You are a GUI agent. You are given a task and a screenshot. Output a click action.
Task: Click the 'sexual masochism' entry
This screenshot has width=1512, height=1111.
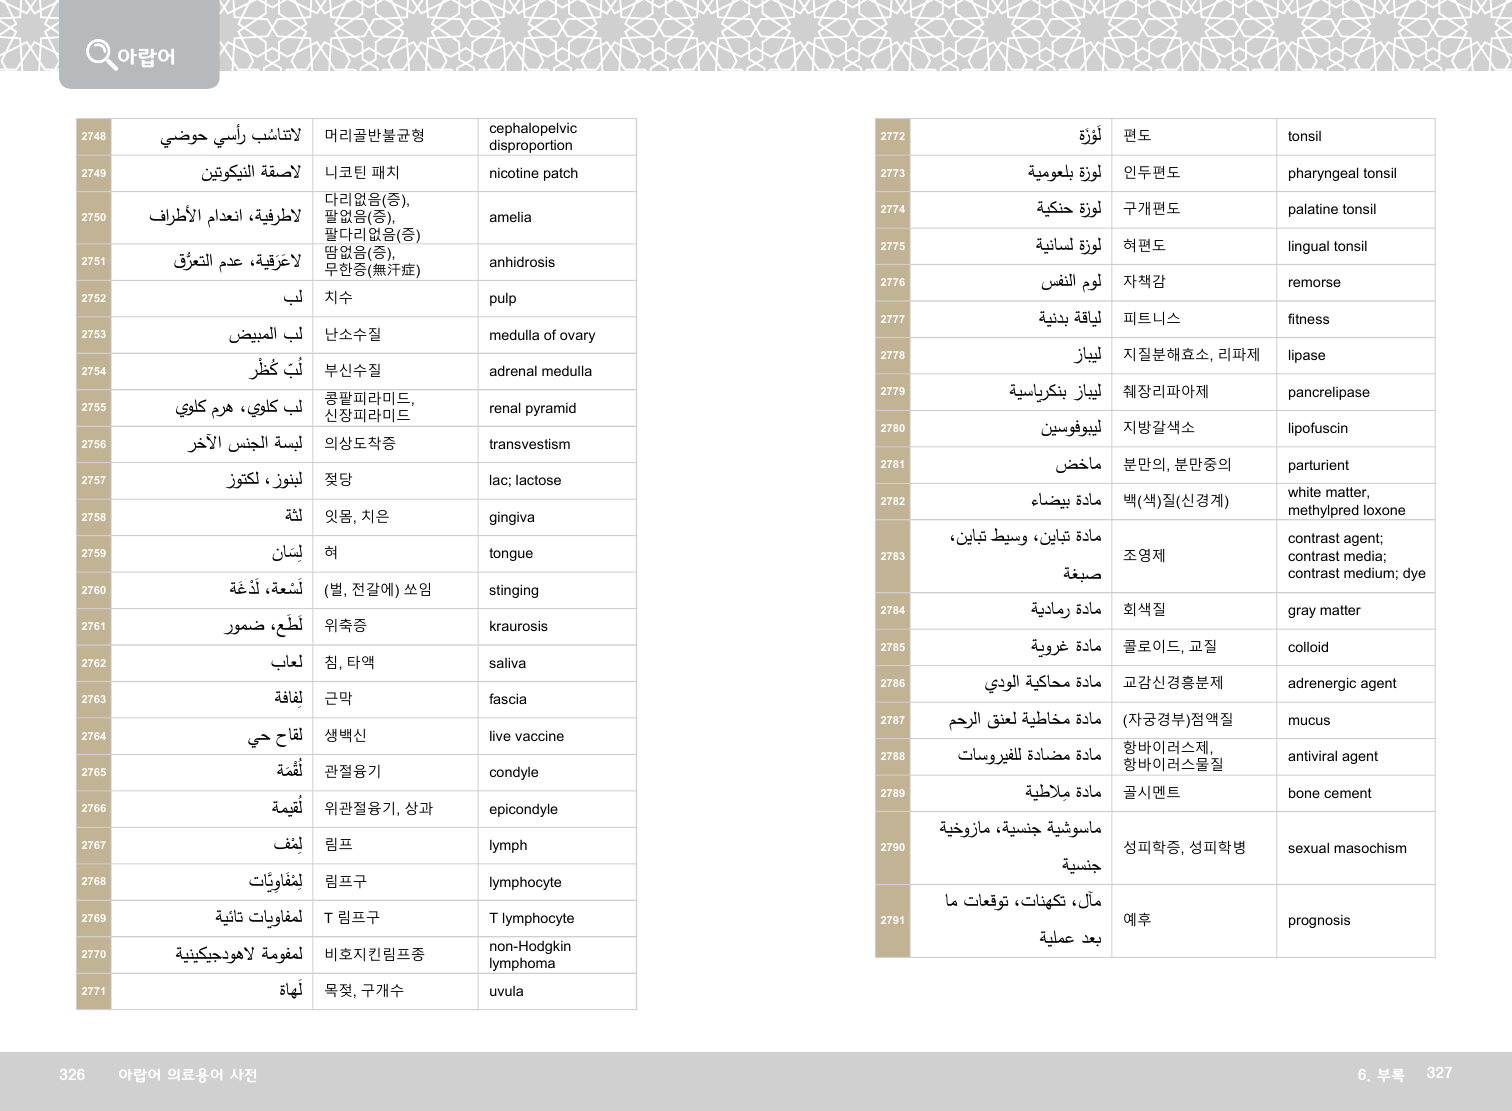pyautogui.click(x=1346, y=849)
